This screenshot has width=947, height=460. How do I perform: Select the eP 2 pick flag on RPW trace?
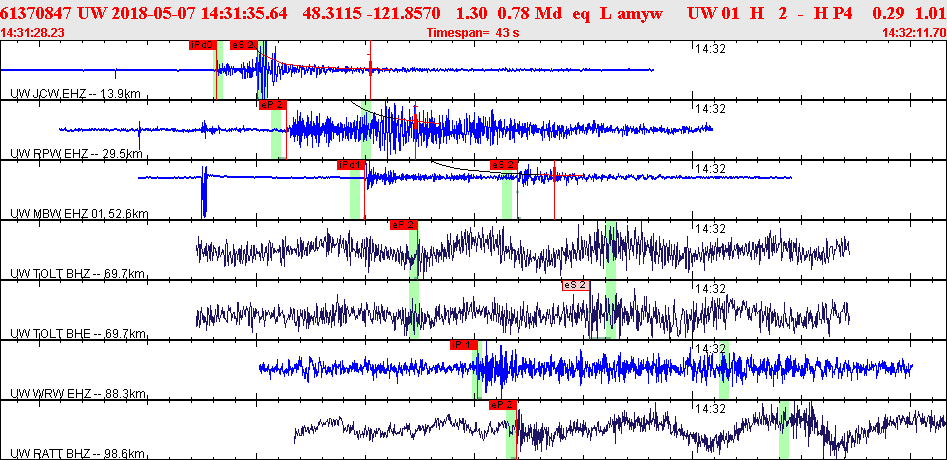[x=272, y=105]
